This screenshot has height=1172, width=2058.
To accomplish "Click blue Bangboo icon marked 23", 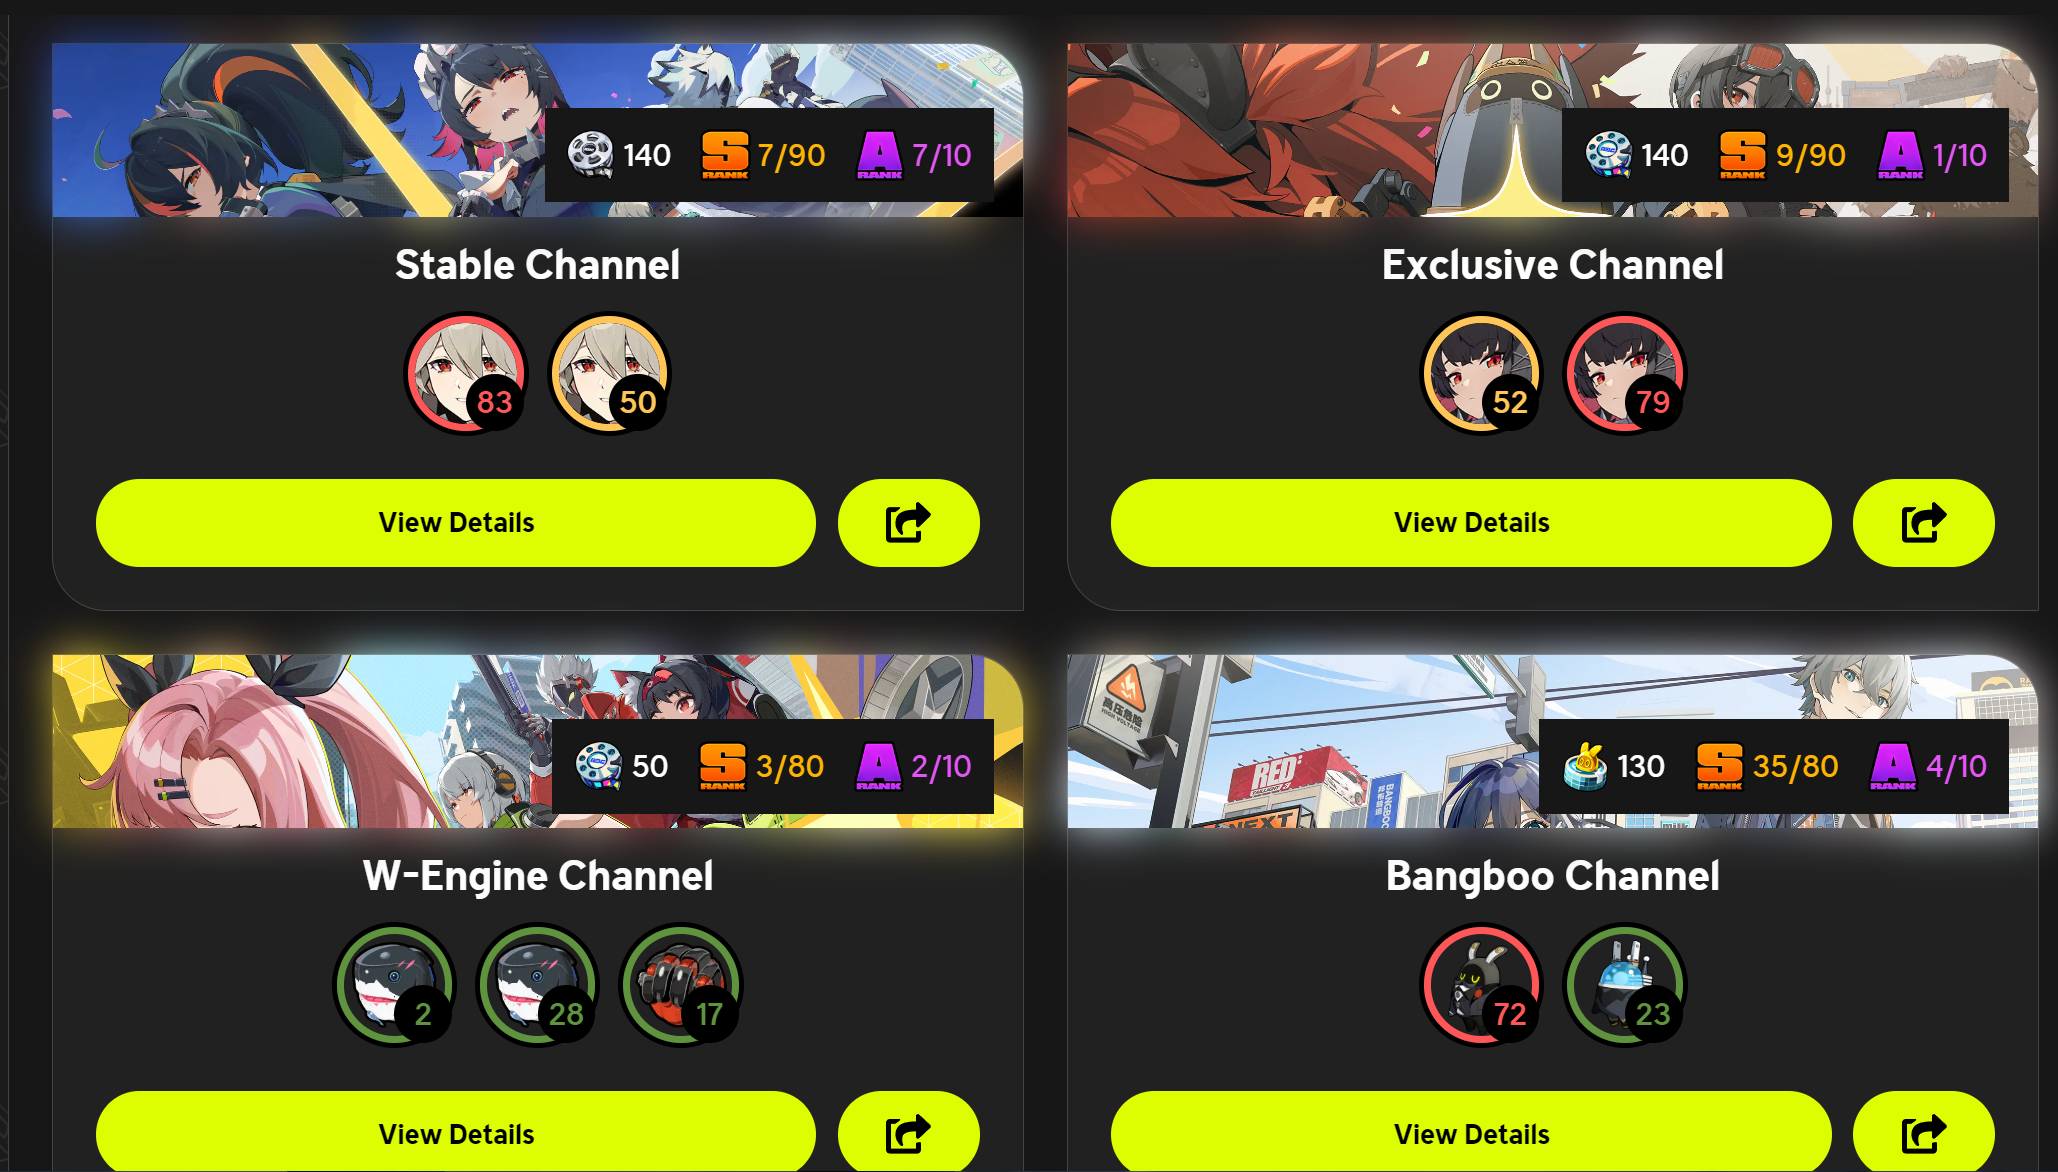I will click(1624, 985).
